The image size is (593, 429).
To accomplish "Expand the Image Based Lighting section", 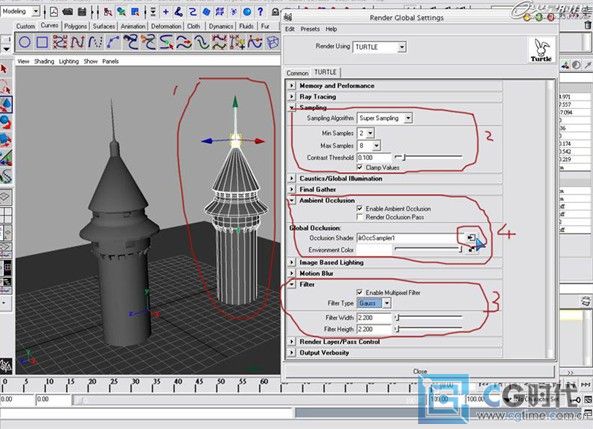I will [x=292, y=262].
